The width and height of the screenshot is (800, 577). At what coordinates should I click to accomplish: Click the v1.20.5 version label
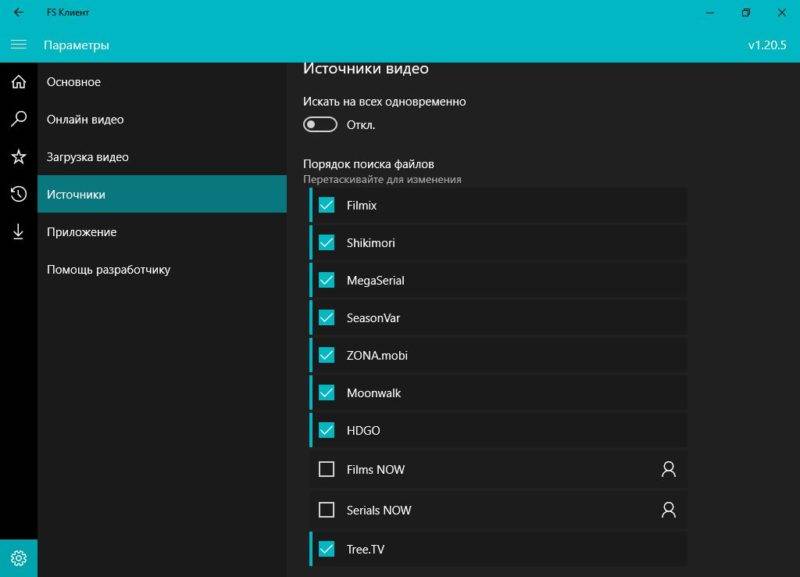coord(767,45)
